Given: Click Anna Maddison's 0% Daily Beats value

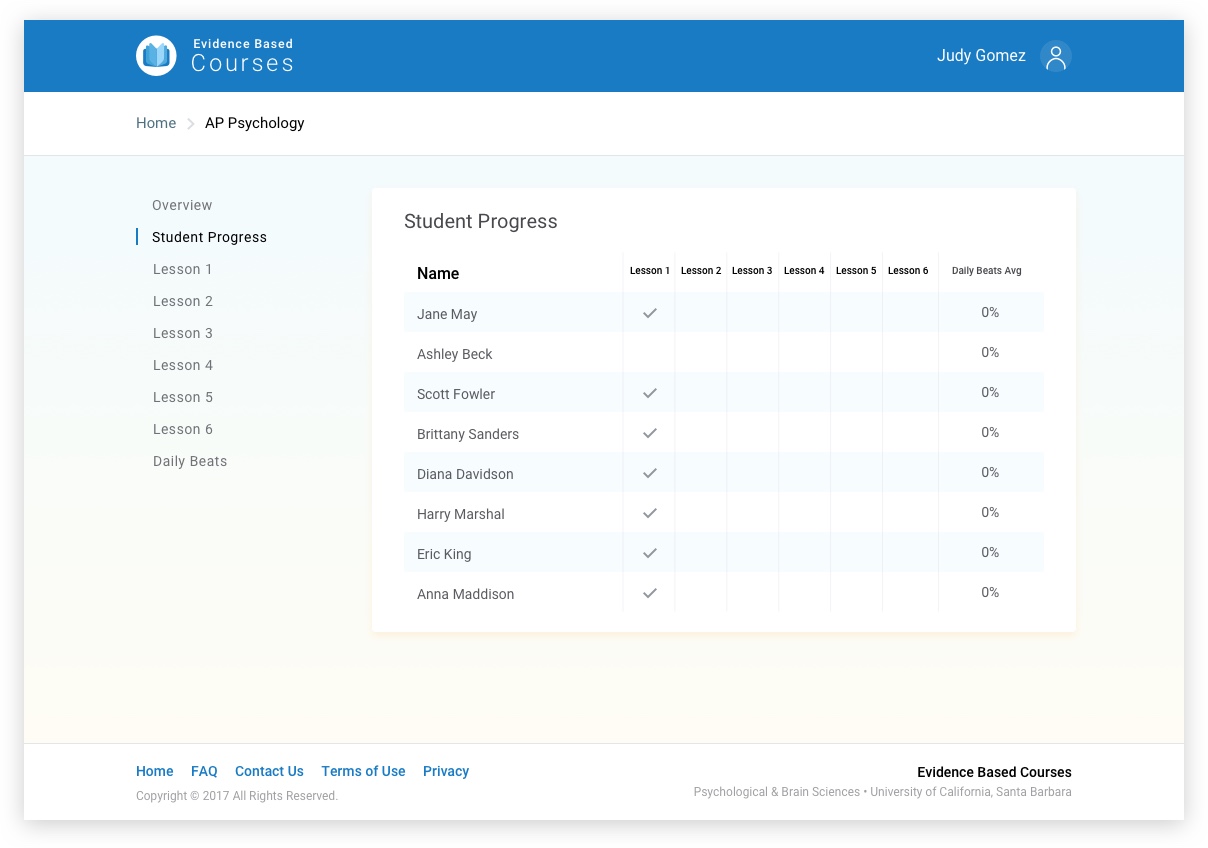Looking at the screenshot, I should pyautogui.click(x=990, y=592).
